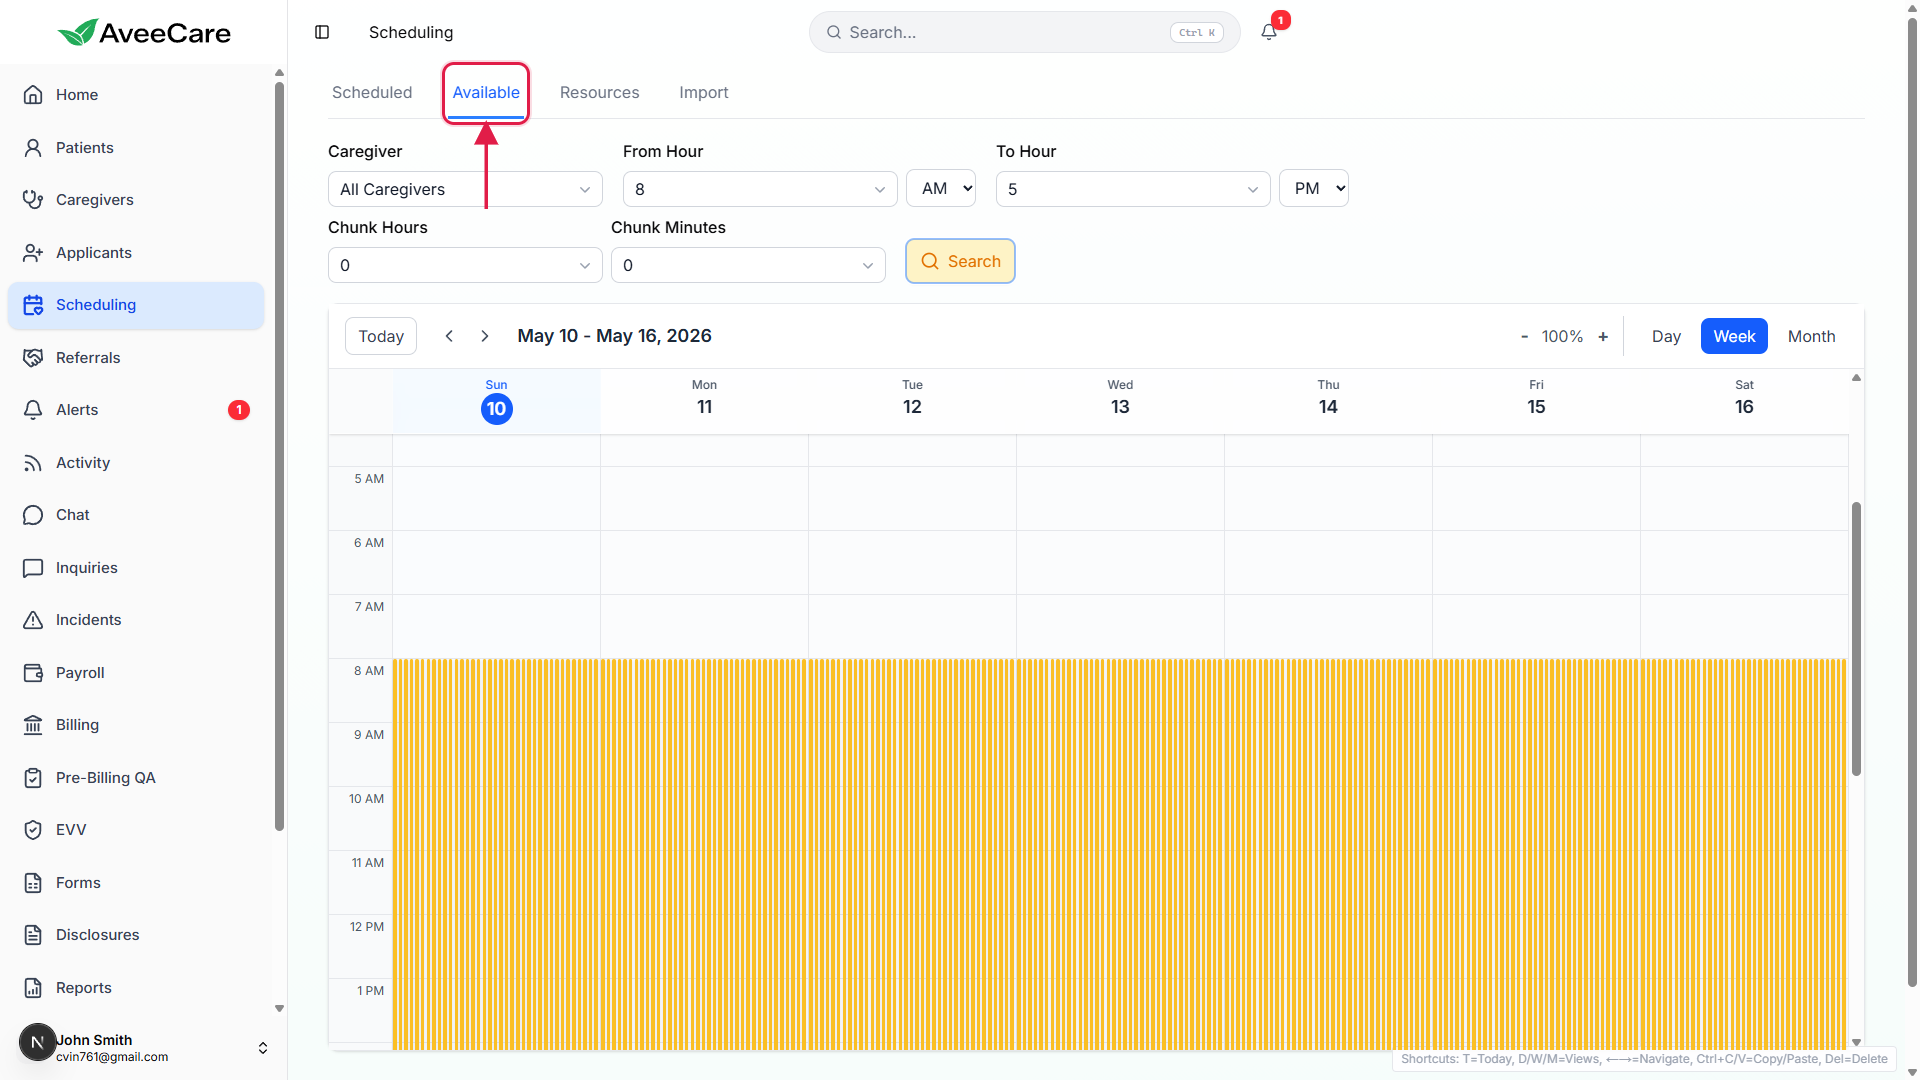Select the Available tab
The width and height of the screenshot is (1920, 1080).
[x=486, y=92]
